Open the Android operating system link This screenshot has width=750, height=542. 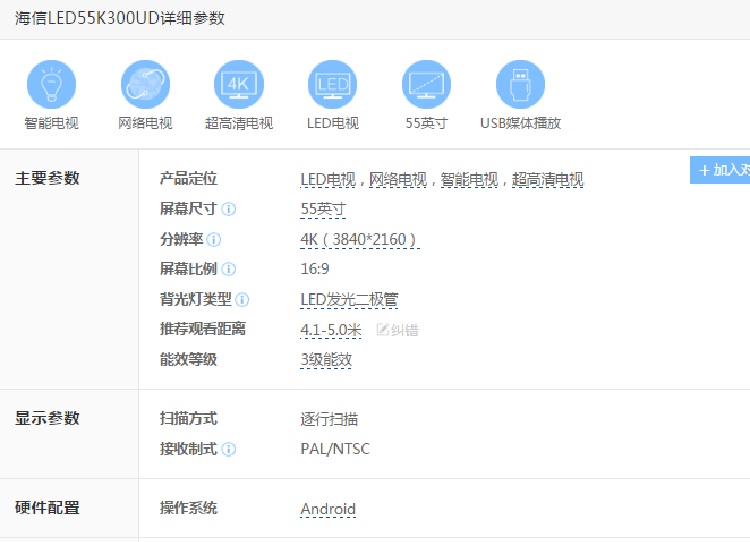point(328,509)
